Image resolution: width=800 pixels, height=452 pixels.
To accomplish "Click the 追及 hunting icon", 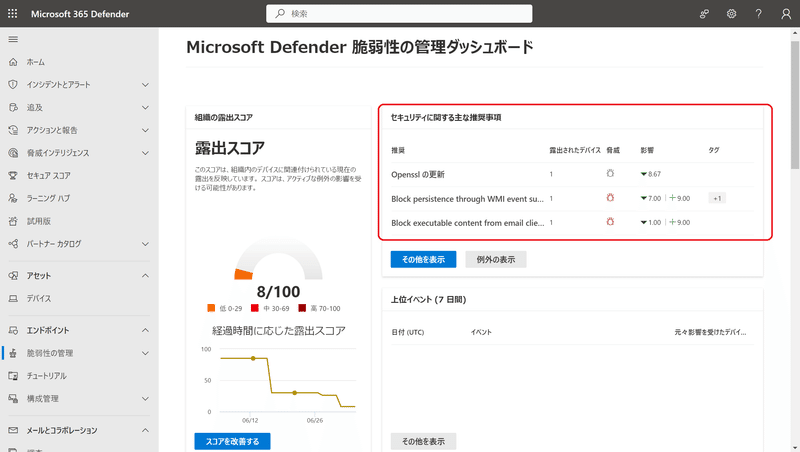I will pyautogui.click(x=13, y=107).
